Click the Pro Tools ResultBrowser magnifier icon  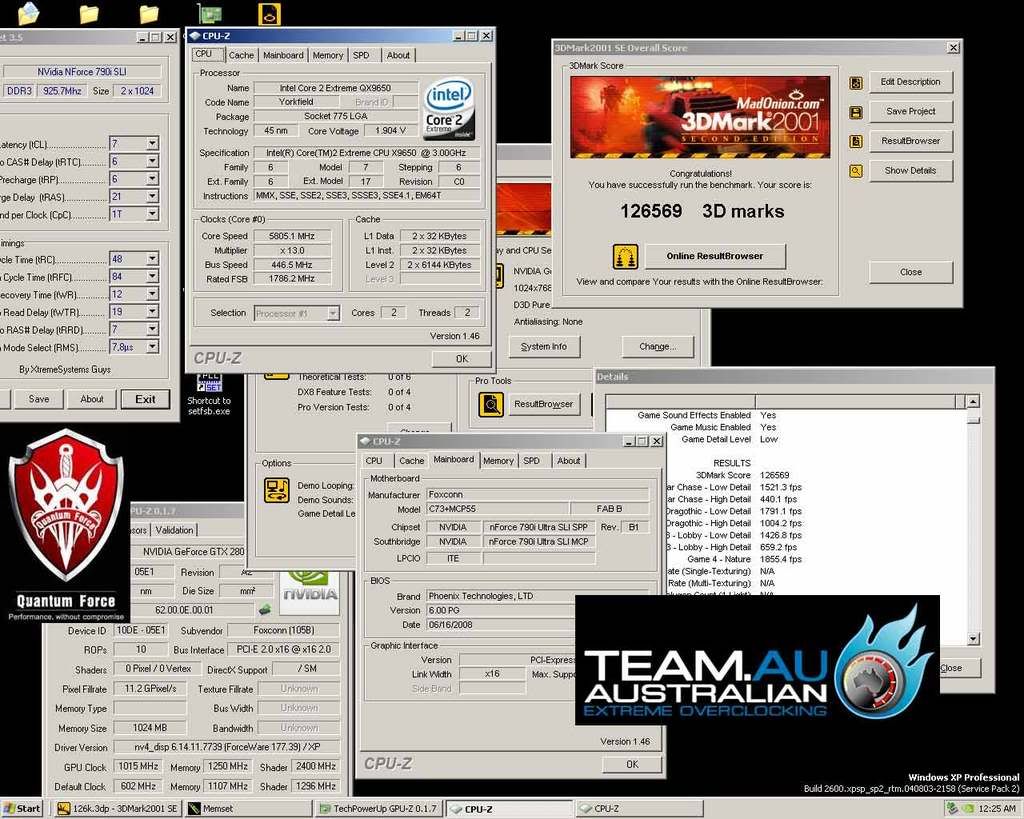click(x=490, y=404)
